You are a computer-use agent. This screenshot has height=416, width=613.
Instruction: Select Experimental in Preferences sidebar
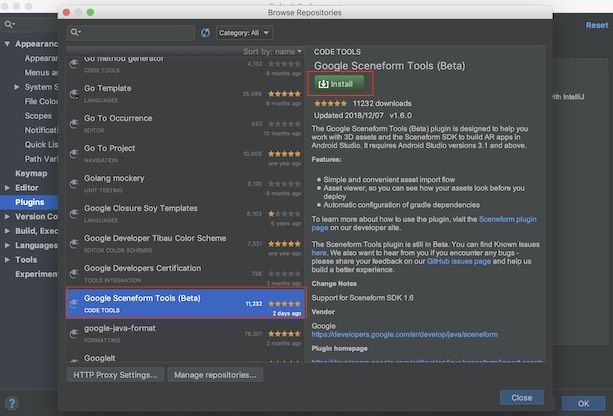pyautogui.click(x=36, y=274)
